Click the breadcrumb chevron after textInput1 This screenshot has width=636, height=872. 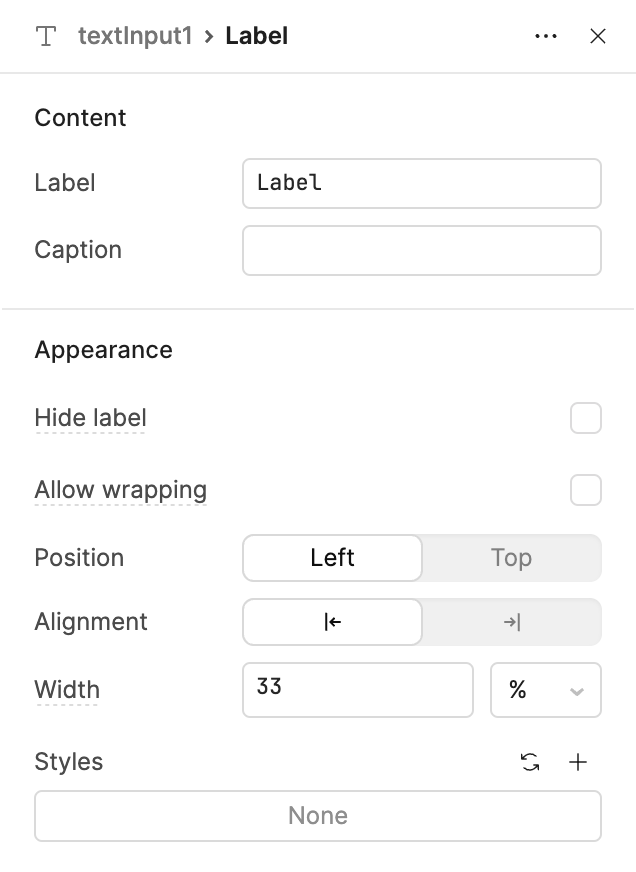coord(209,37)
